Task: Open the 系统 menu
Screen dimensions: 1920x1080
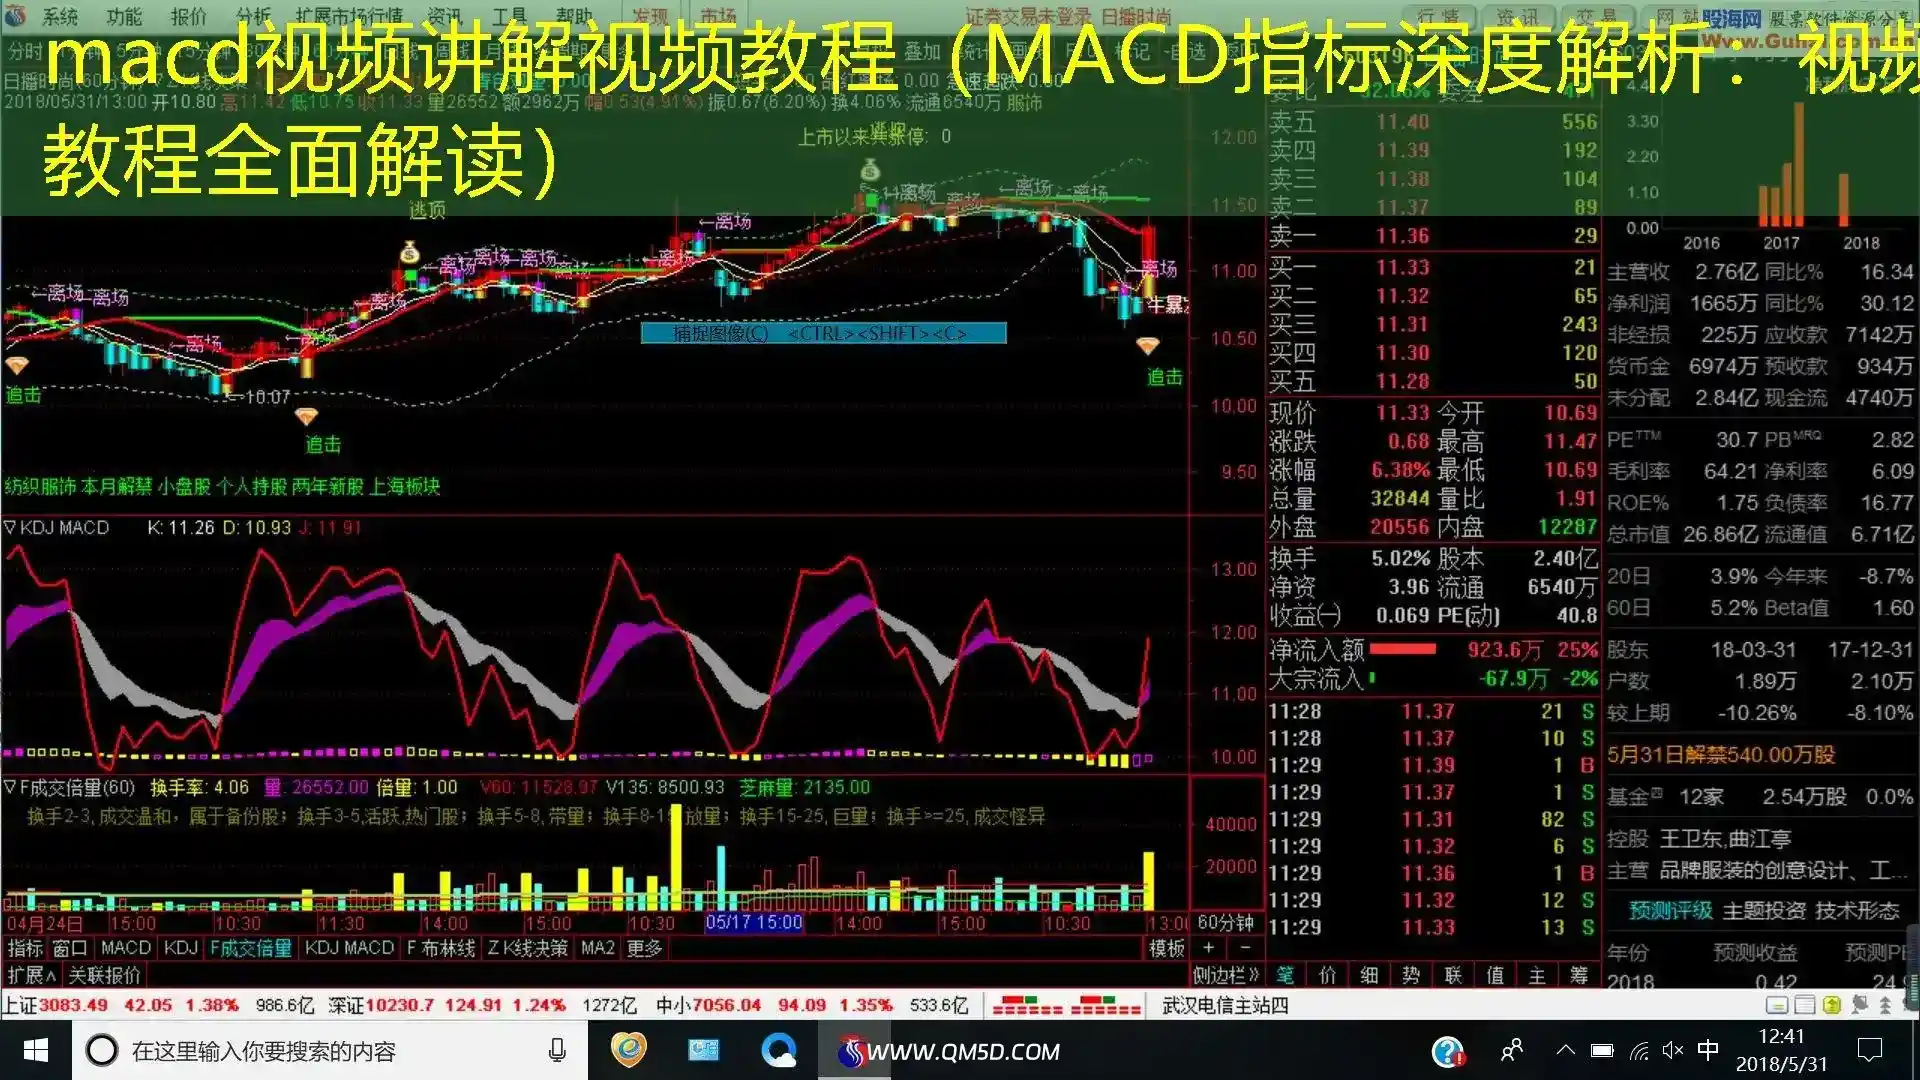Action: click(x=60, y=15)
